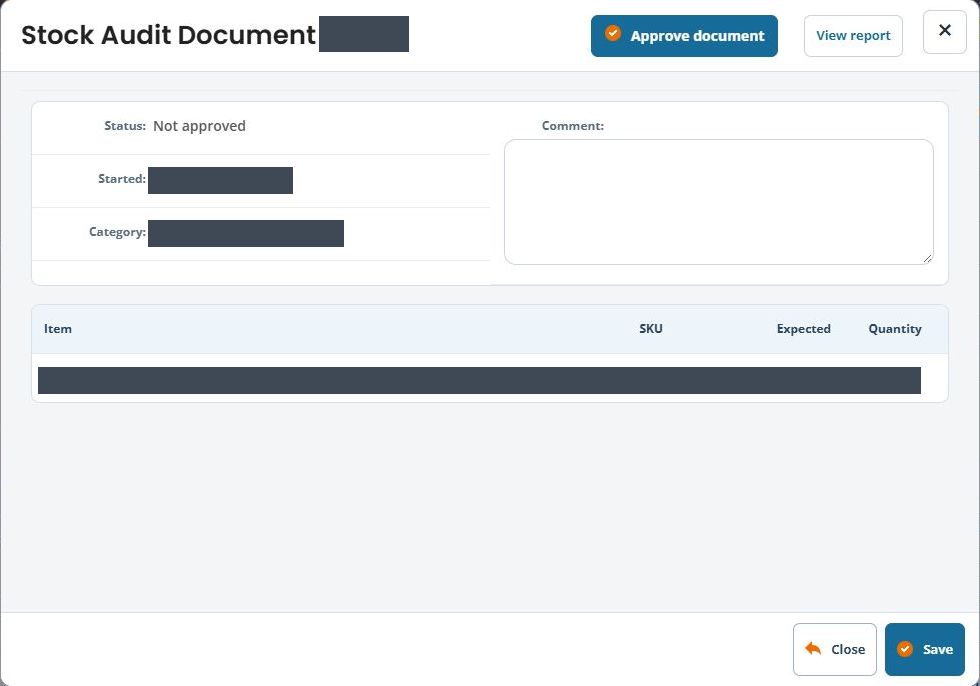This screenshot has height=686, width=980.
Task: Close the dialog with the X icon
Action: click(x=944, y=31)
